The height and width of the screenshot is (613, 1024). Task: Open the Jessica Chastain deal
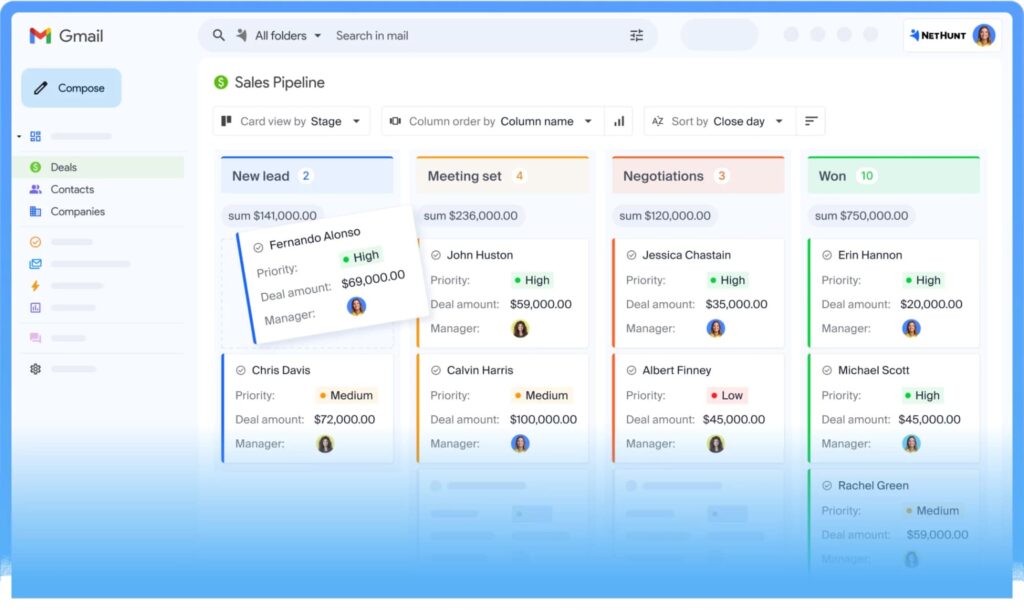(686, 255)
